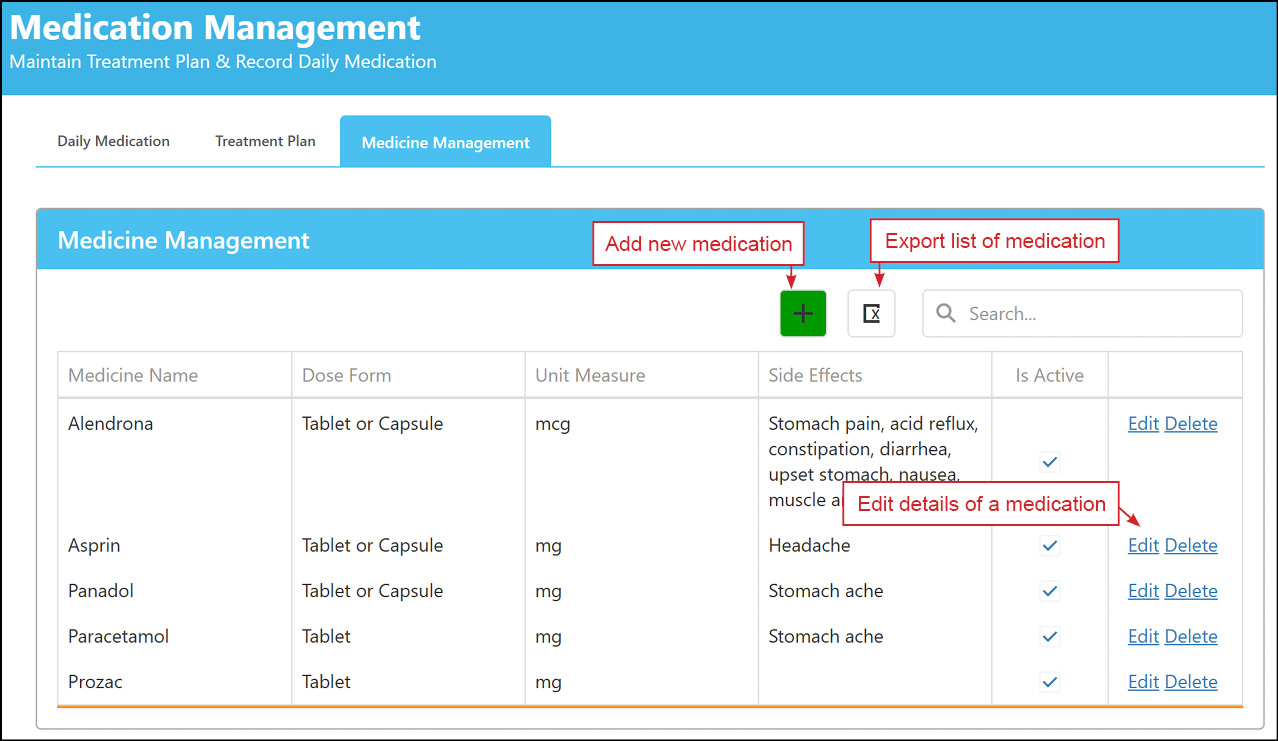Click the magnifier icon in the search box
Image resolution: width=1278 pixels, height=741 pixels.
coord(946,314)
